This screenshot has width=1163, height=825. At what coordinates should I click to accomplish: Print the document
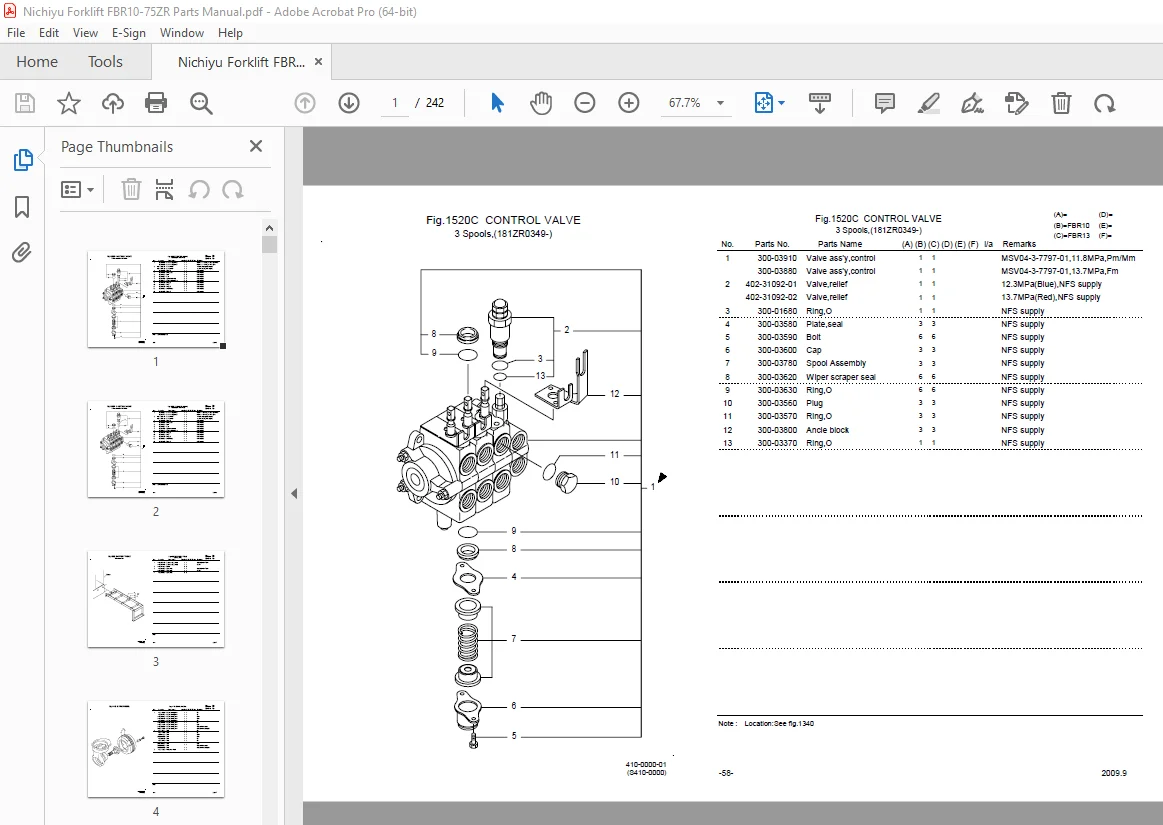click(x=156, y=103)
